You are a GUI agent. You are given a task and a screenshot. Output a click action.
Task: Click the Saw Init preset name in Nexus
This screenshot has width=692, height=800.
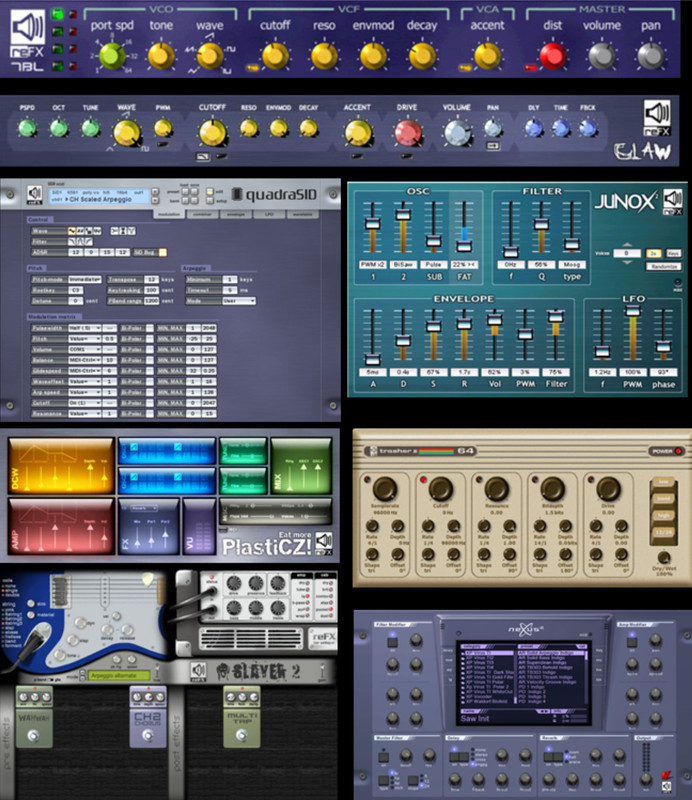pos(475,718)
